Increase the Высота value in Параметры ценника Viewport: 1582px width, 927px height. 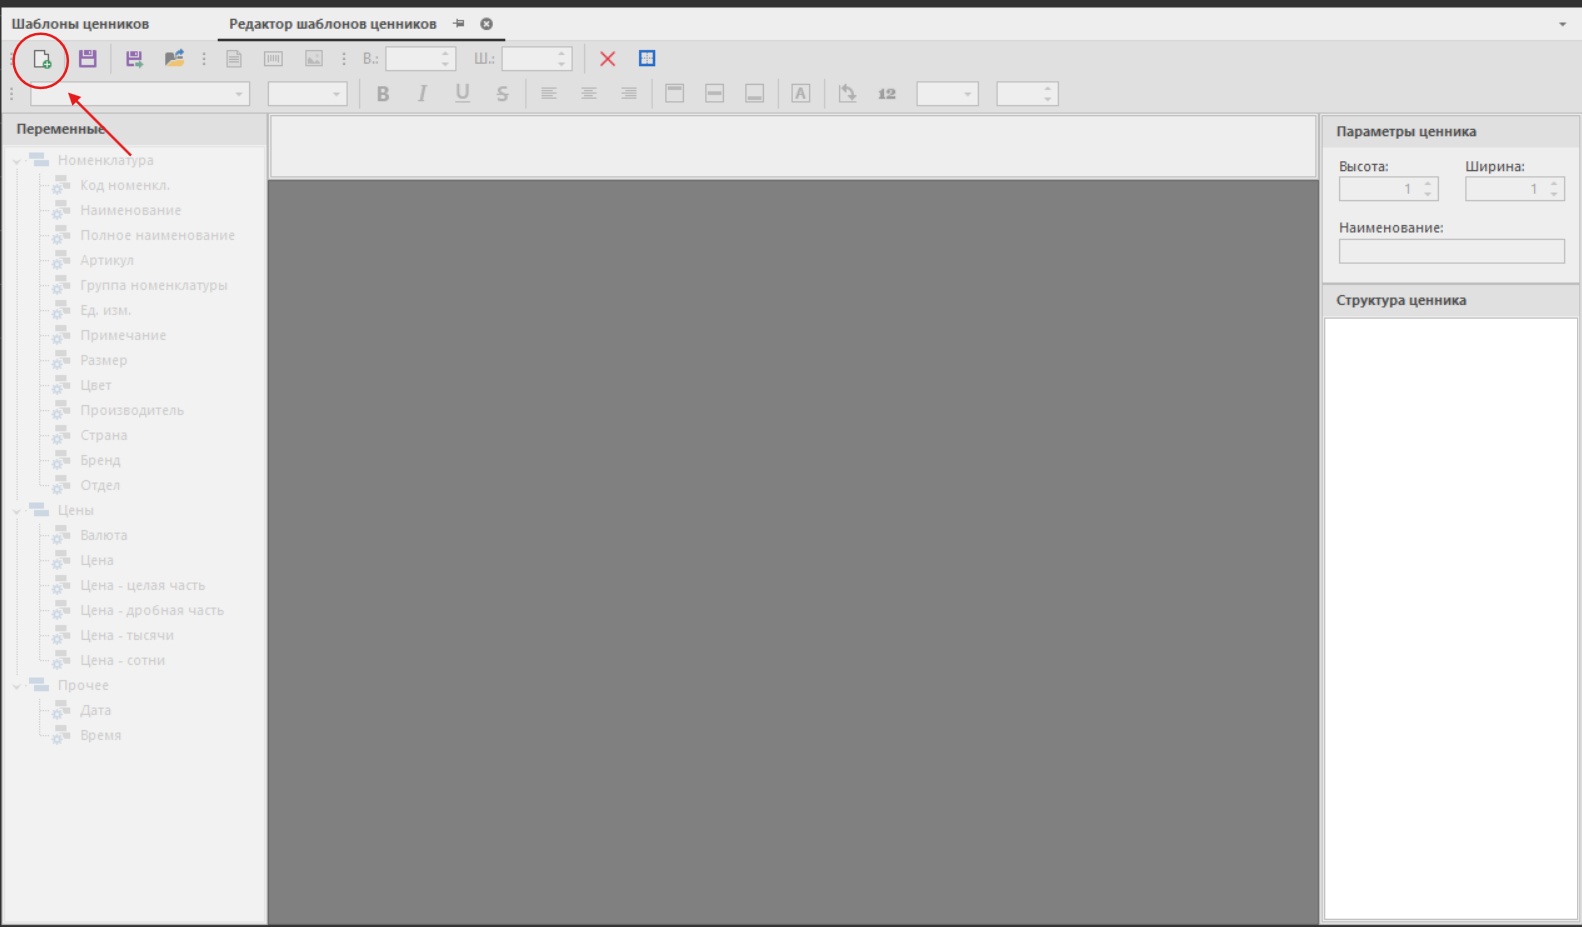tap(1428, 184)
